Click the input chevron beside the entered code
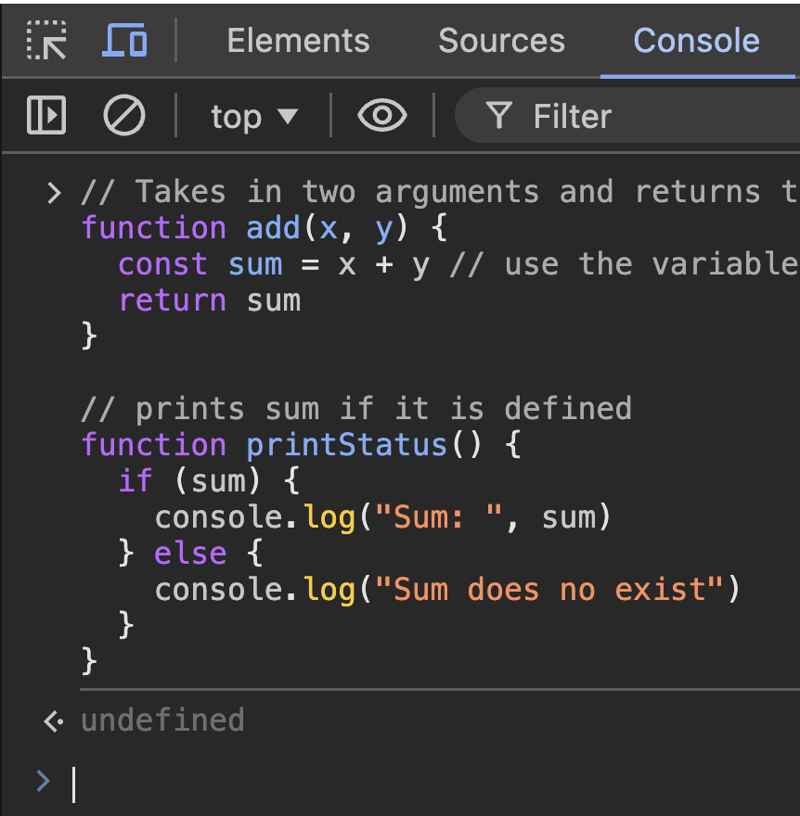 (x=54, y=193)
